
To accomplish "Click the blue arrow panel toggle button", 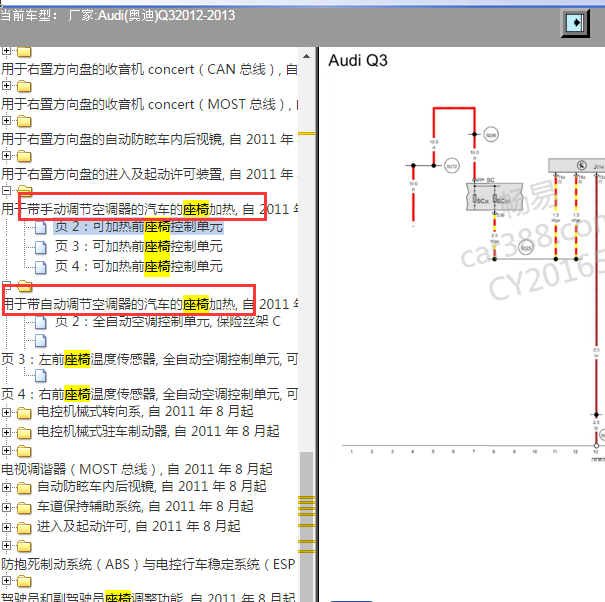I will [x=575, y=23].
